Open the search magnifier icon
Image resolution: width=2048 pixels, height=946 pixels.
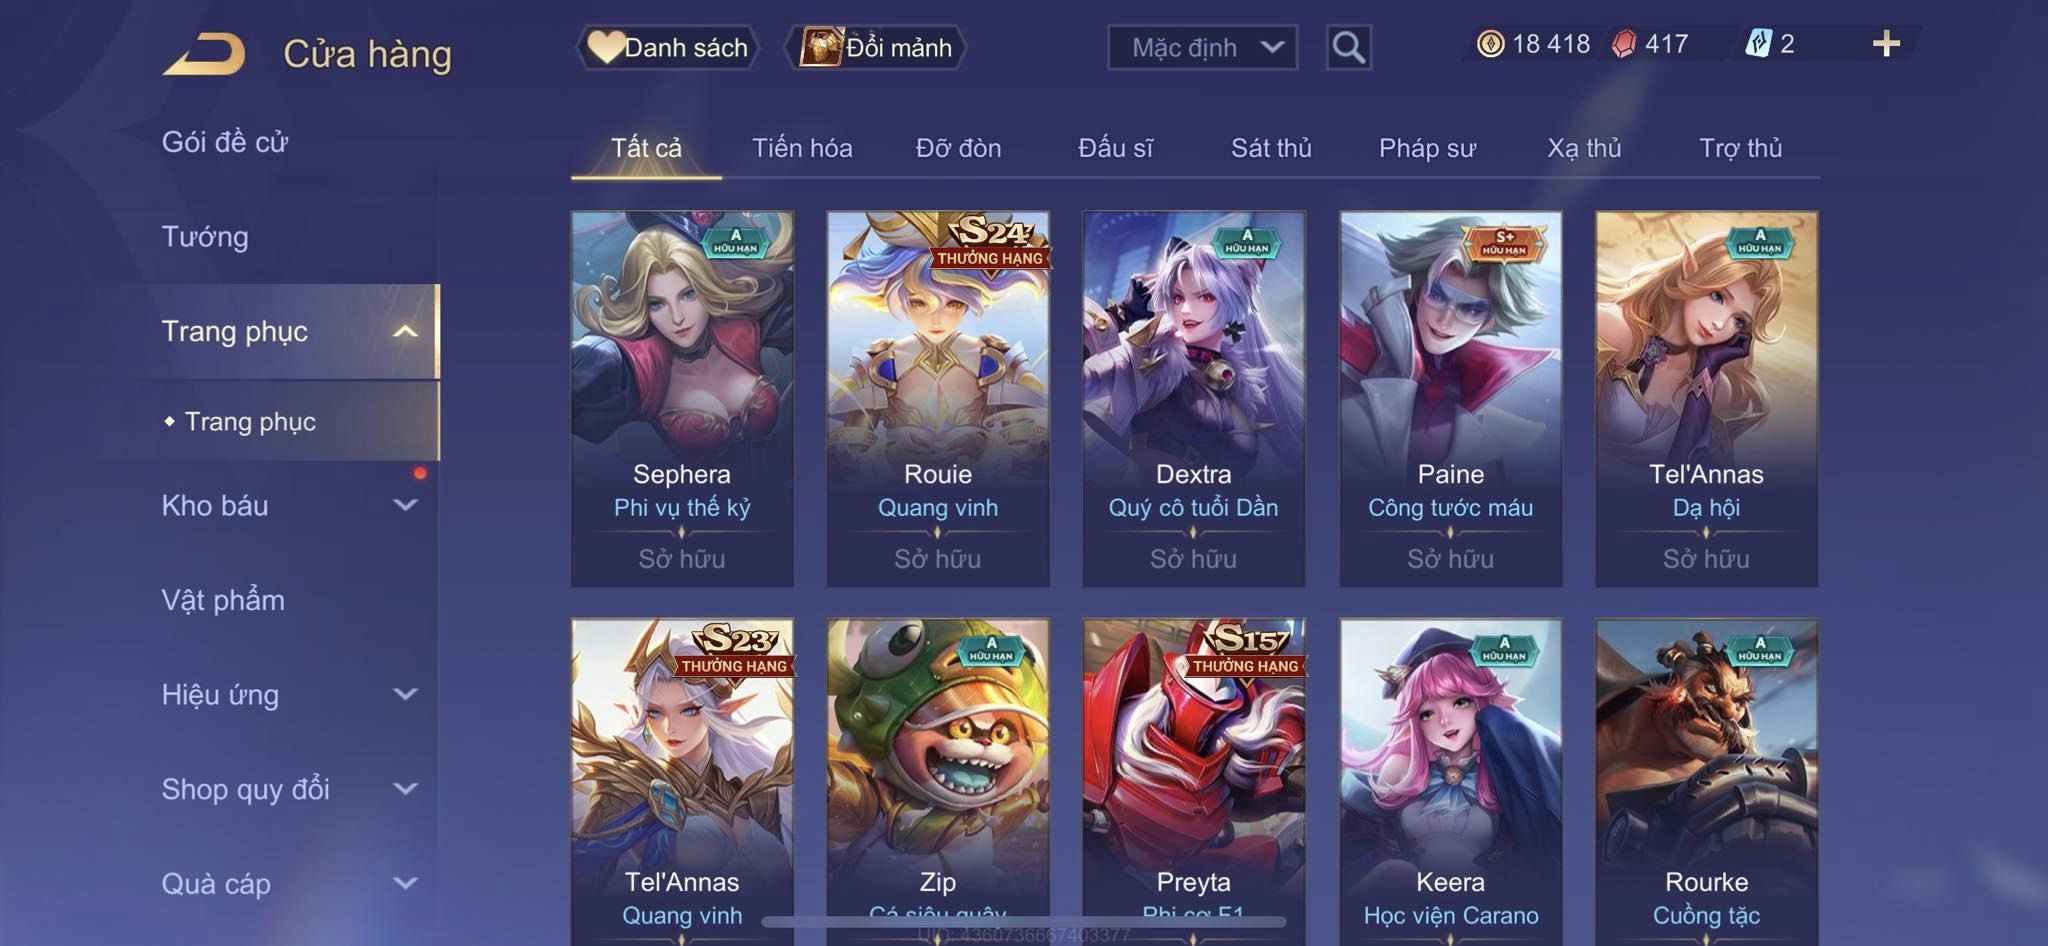(1348, 47)
